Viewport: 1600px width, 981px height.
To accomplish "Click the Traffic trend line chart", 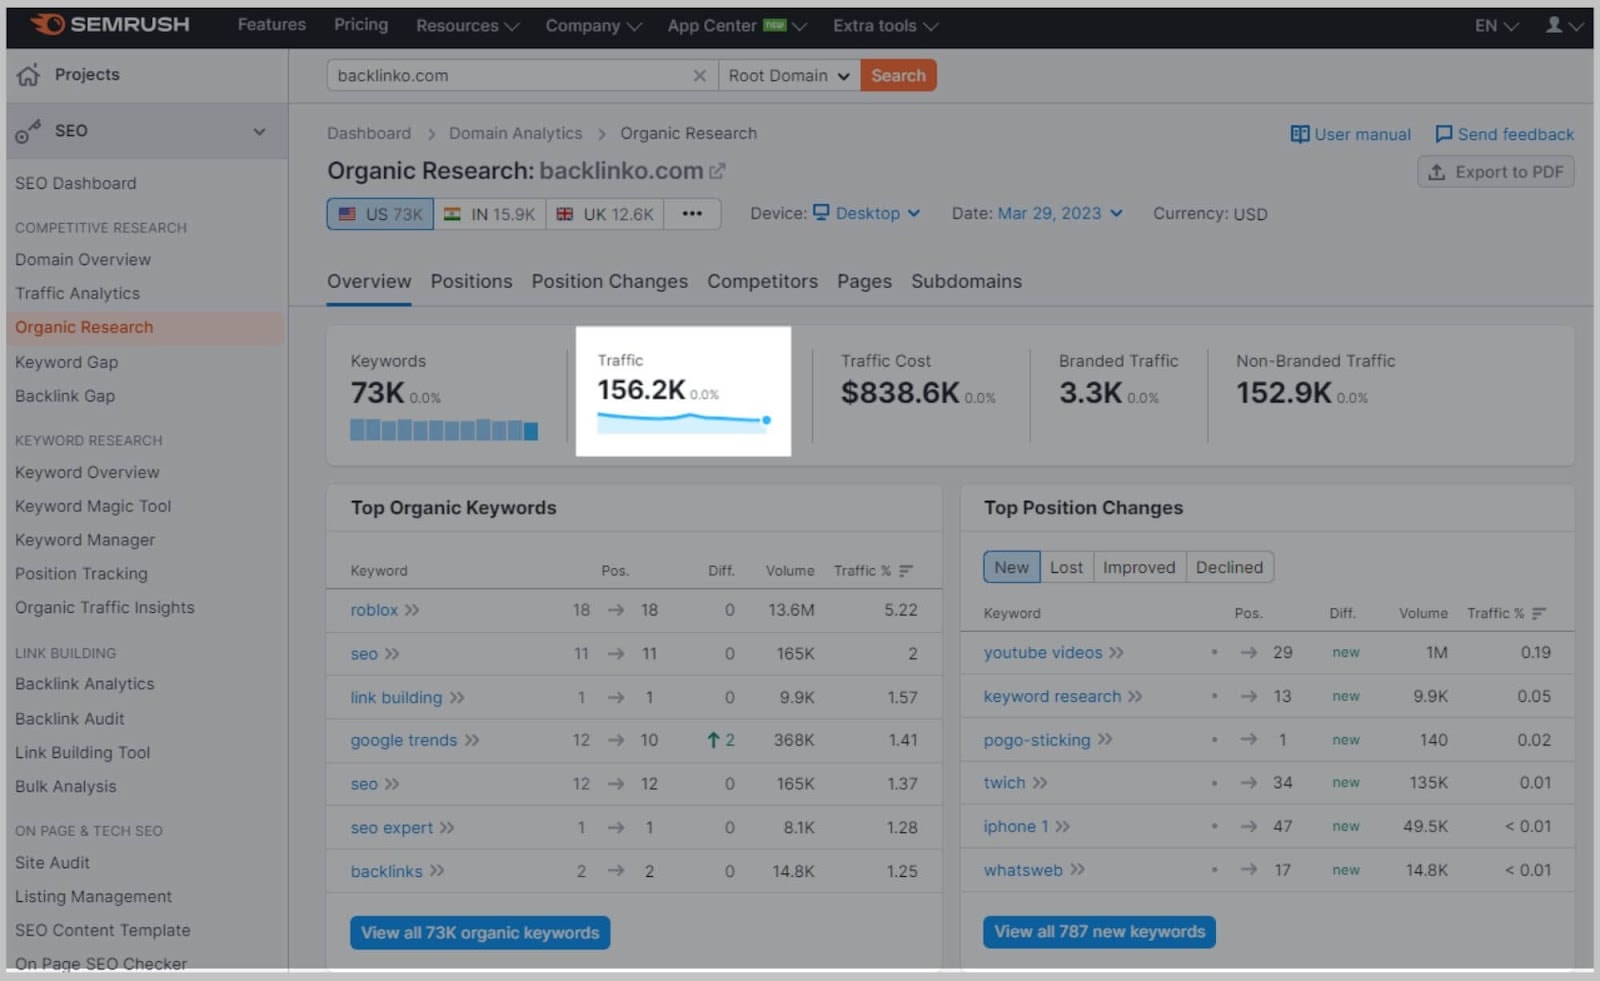I will click(x=684, y=422).
